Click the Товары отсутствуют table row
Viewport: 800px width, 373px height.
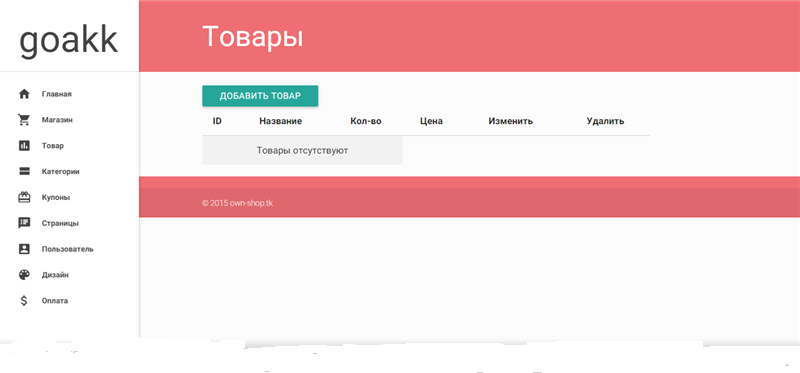click(303, 151)
